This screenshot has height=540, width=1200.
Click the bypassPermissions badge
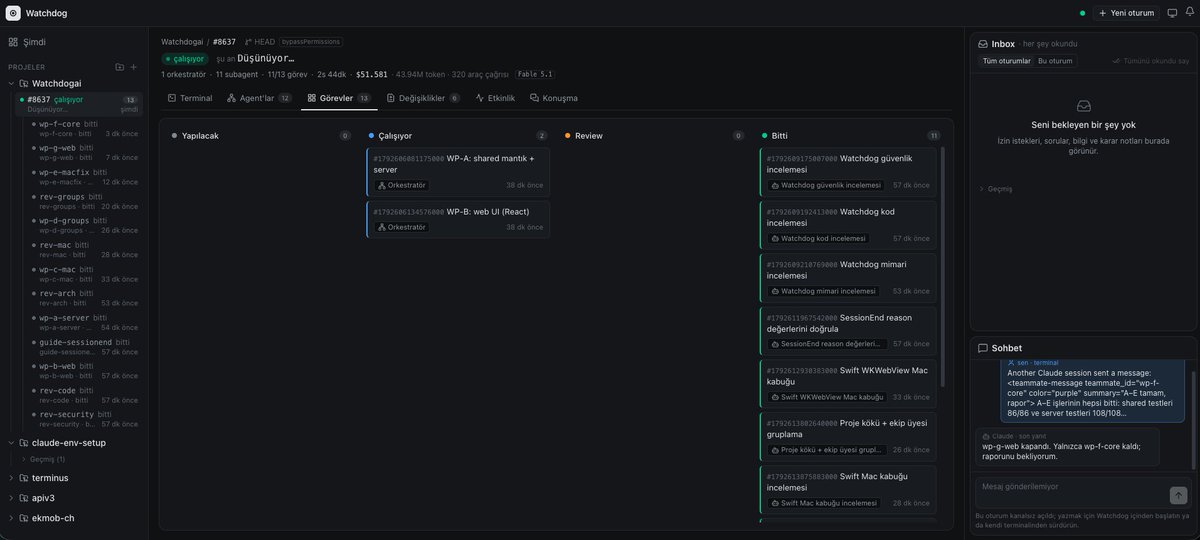tap(310, 42)
